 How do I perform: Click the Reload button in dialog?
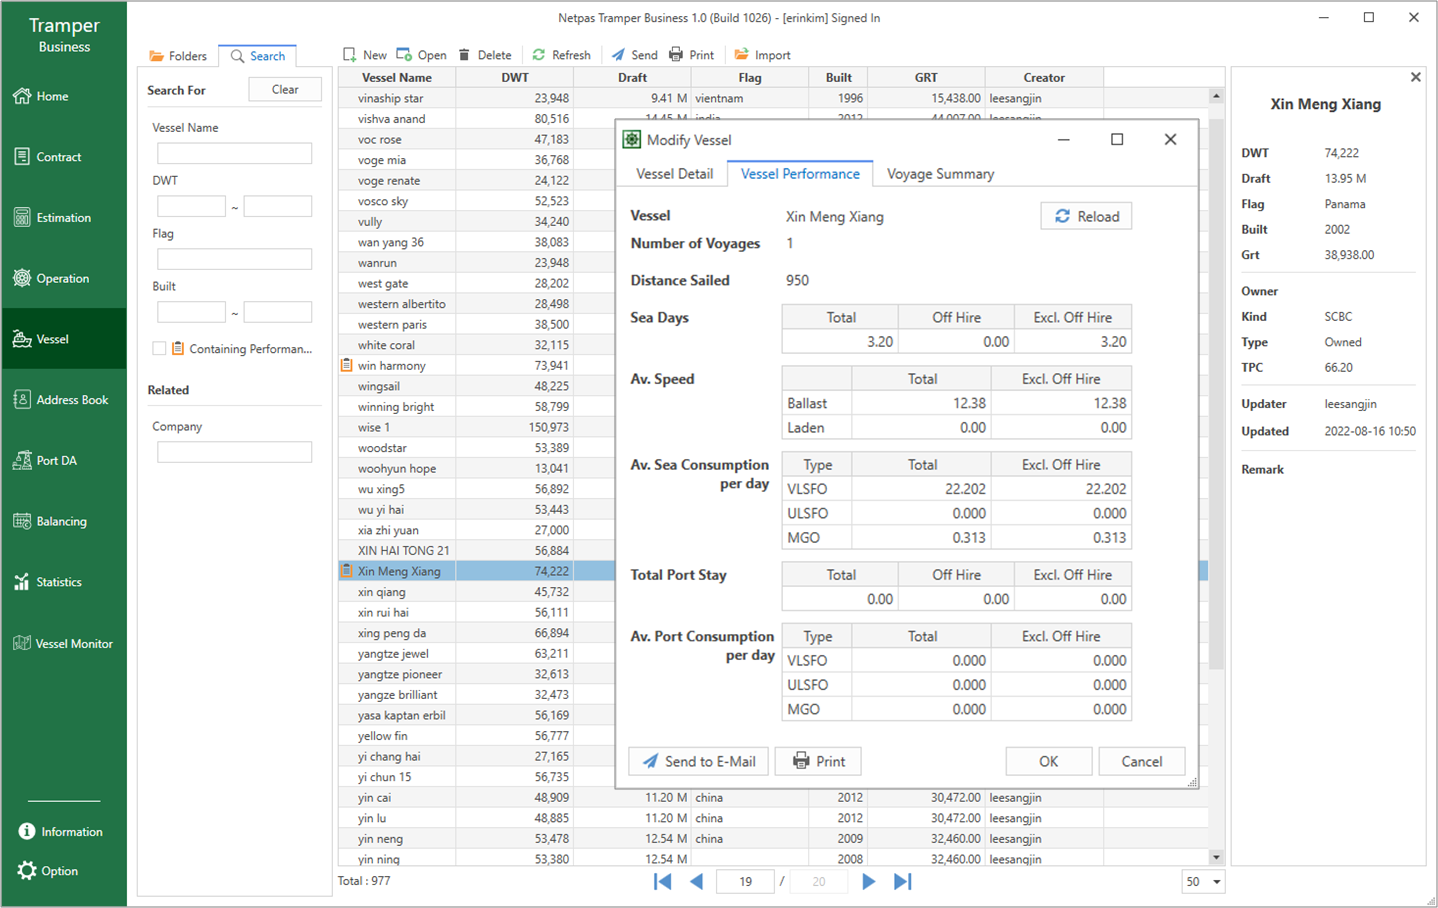click(1086, 216)
